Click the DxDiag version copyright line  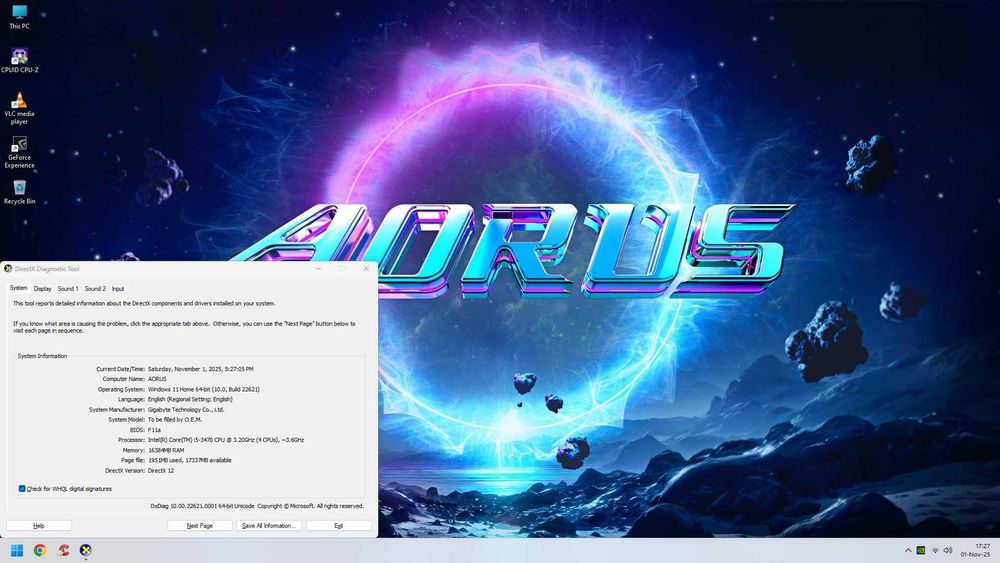[257, 506]
